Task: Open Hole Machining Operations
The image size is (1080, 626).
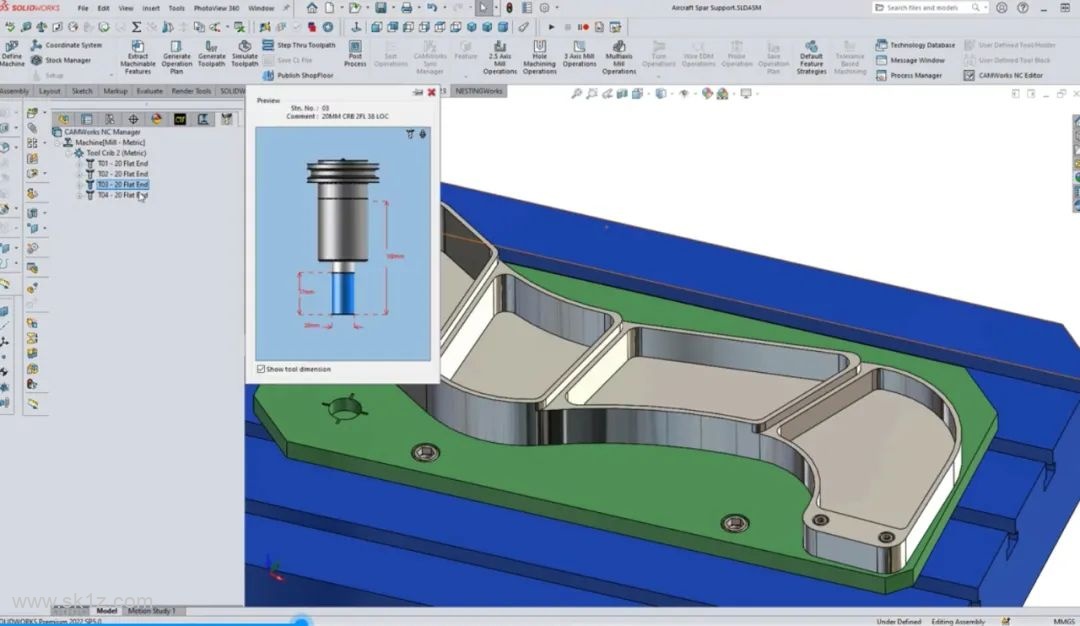Action: 539,56
